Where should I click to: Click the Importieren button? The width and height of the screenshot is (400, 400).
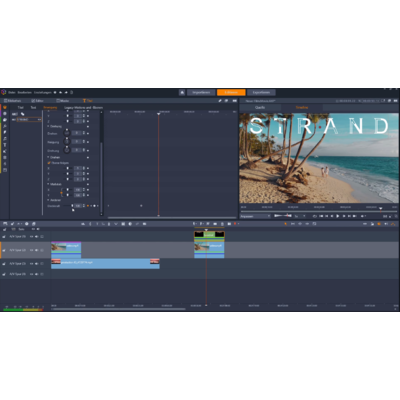click(201, 92)
